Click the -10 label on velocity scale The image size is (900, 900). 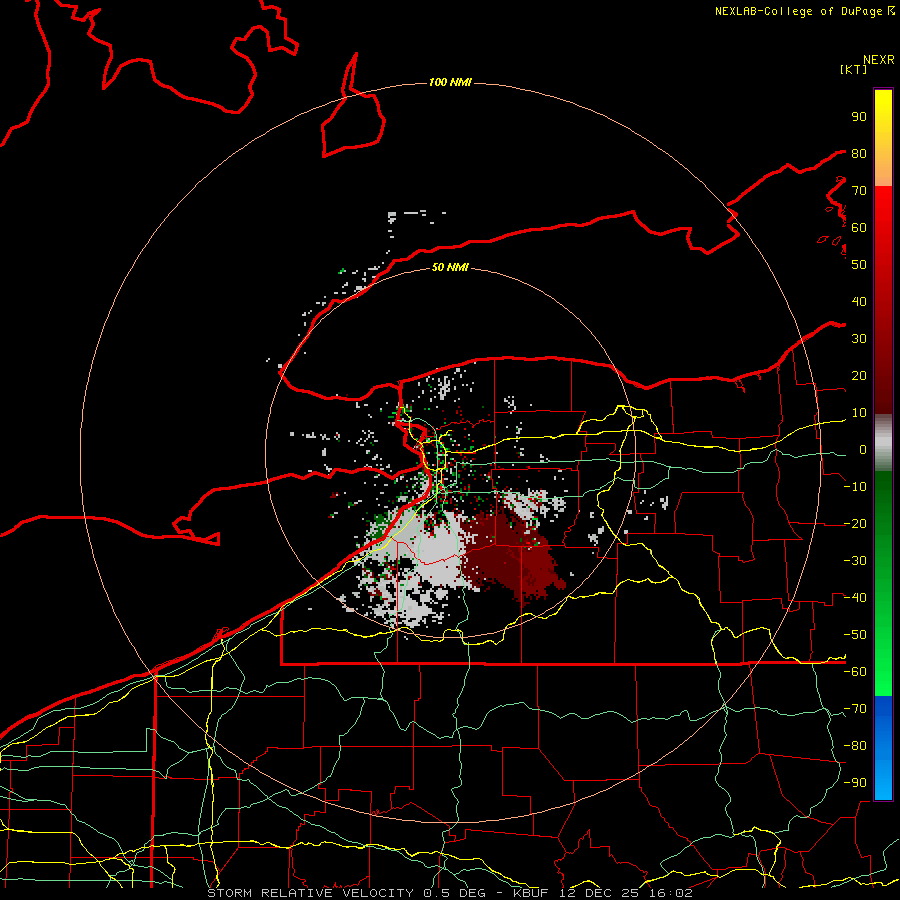point(855,487)
